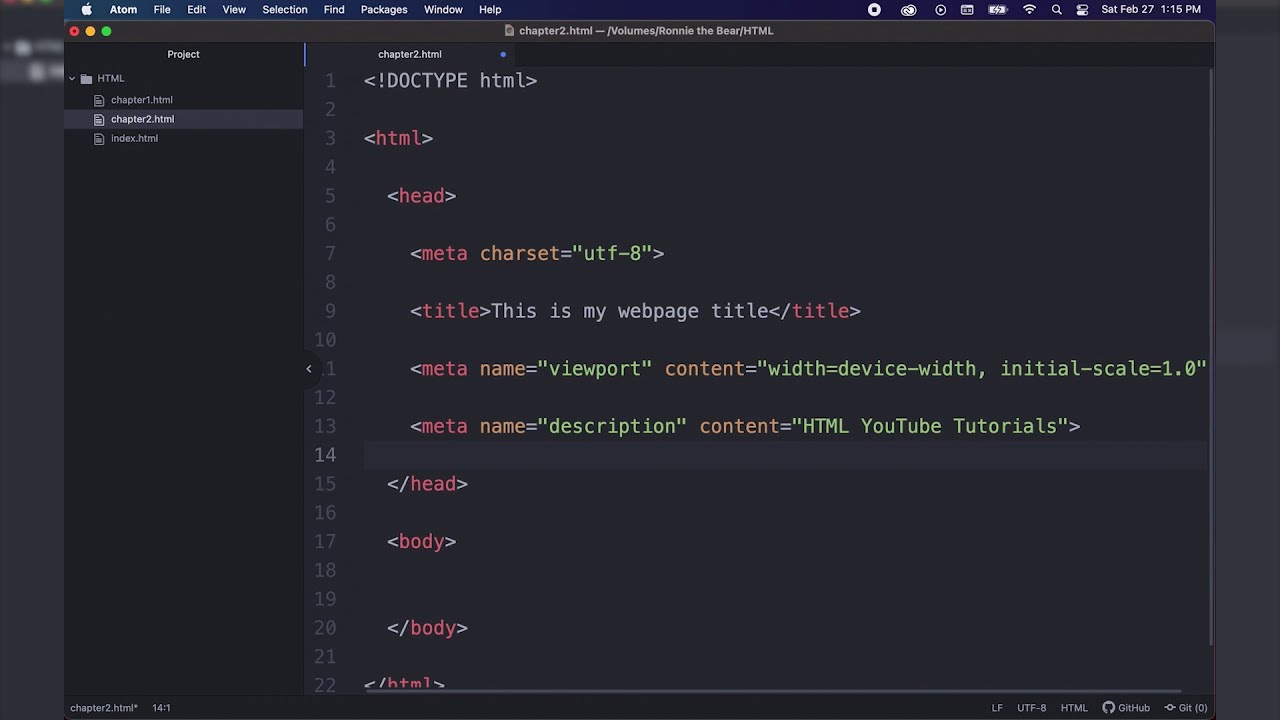Click the play circle icon in menu bar
Image resolution: width=1280 pixels, height=720 pixels.
(940, 10)
